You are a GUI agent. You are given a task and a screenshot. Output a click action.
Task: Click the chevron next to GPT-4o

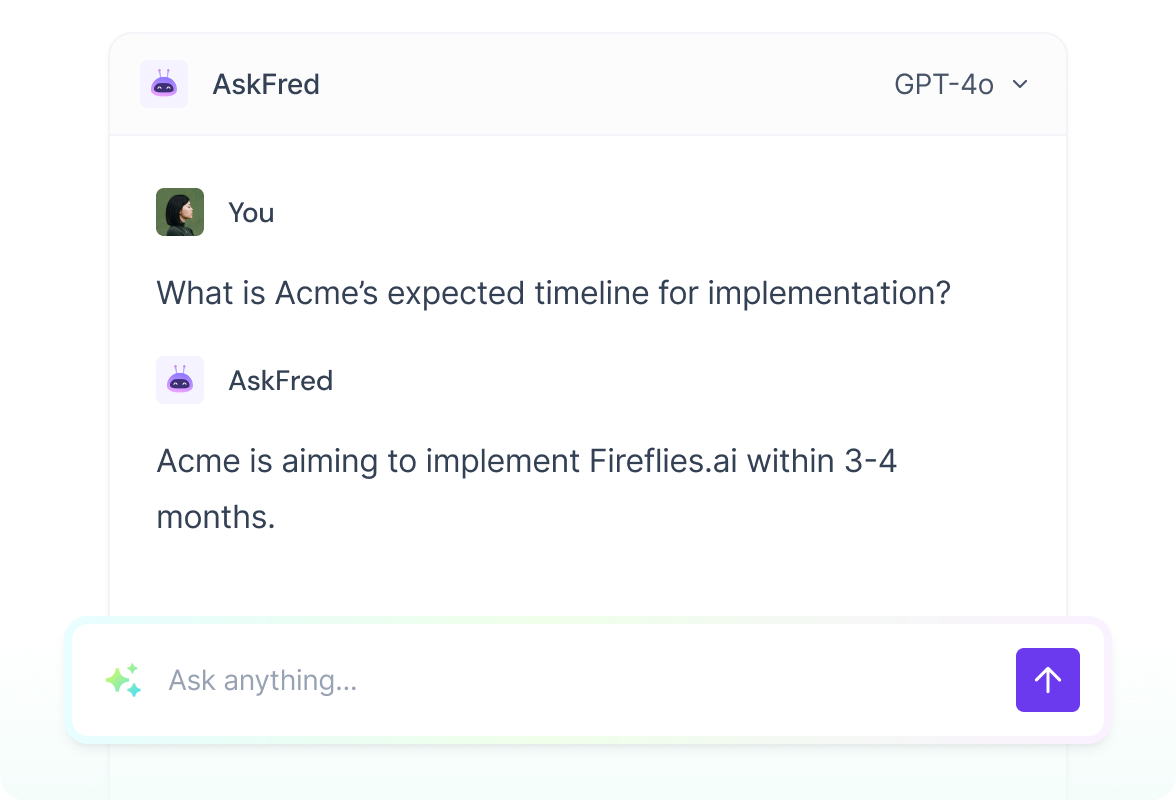coord(1020,85)
